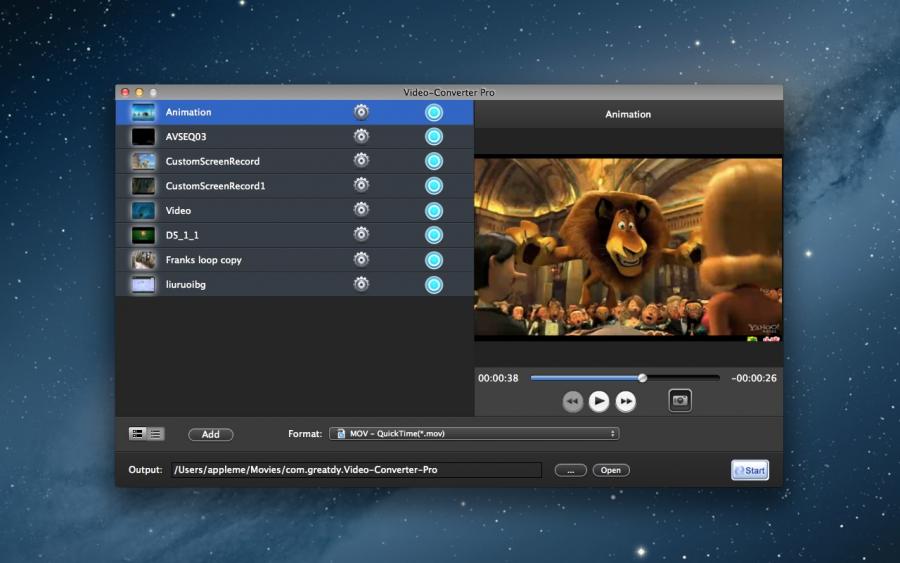900x563 pixels.
Task: Click the liuruoibg thumbnail
Action: (143, 285)
